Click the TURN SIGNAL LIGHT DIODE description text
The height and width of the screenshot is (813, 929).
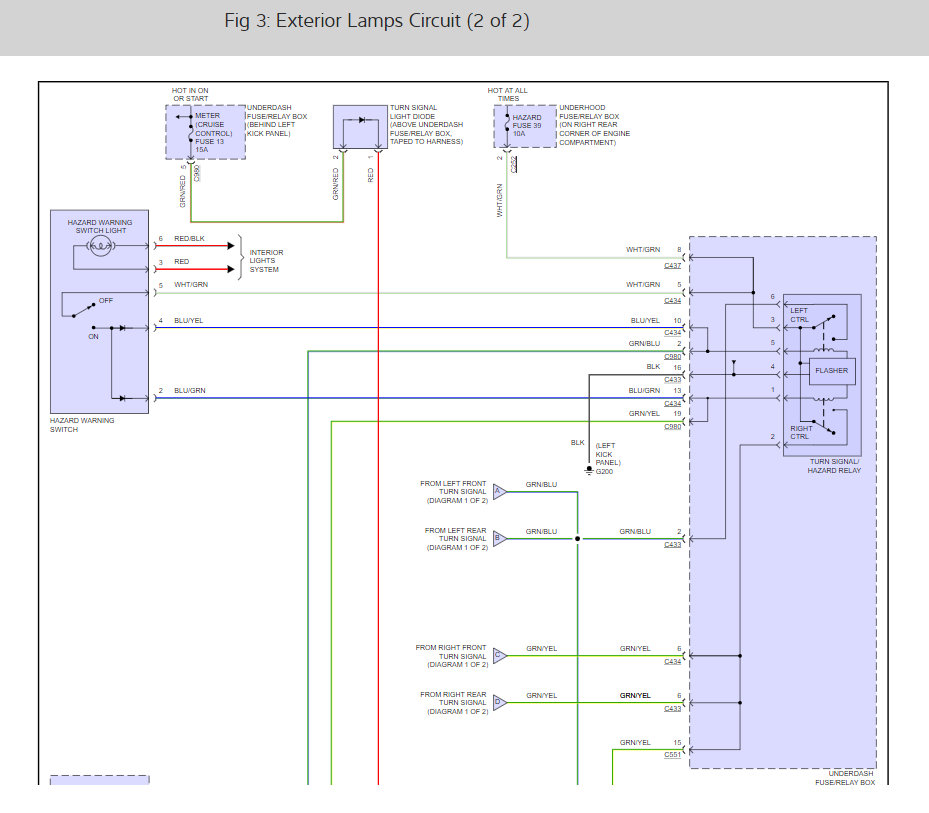(427, 124)
